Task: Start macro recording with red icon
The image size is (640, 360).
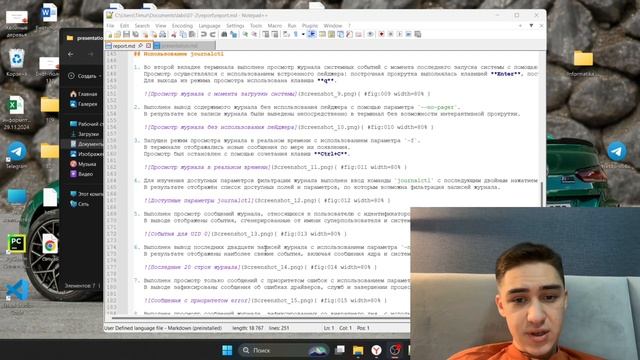Action: point(381,34)
